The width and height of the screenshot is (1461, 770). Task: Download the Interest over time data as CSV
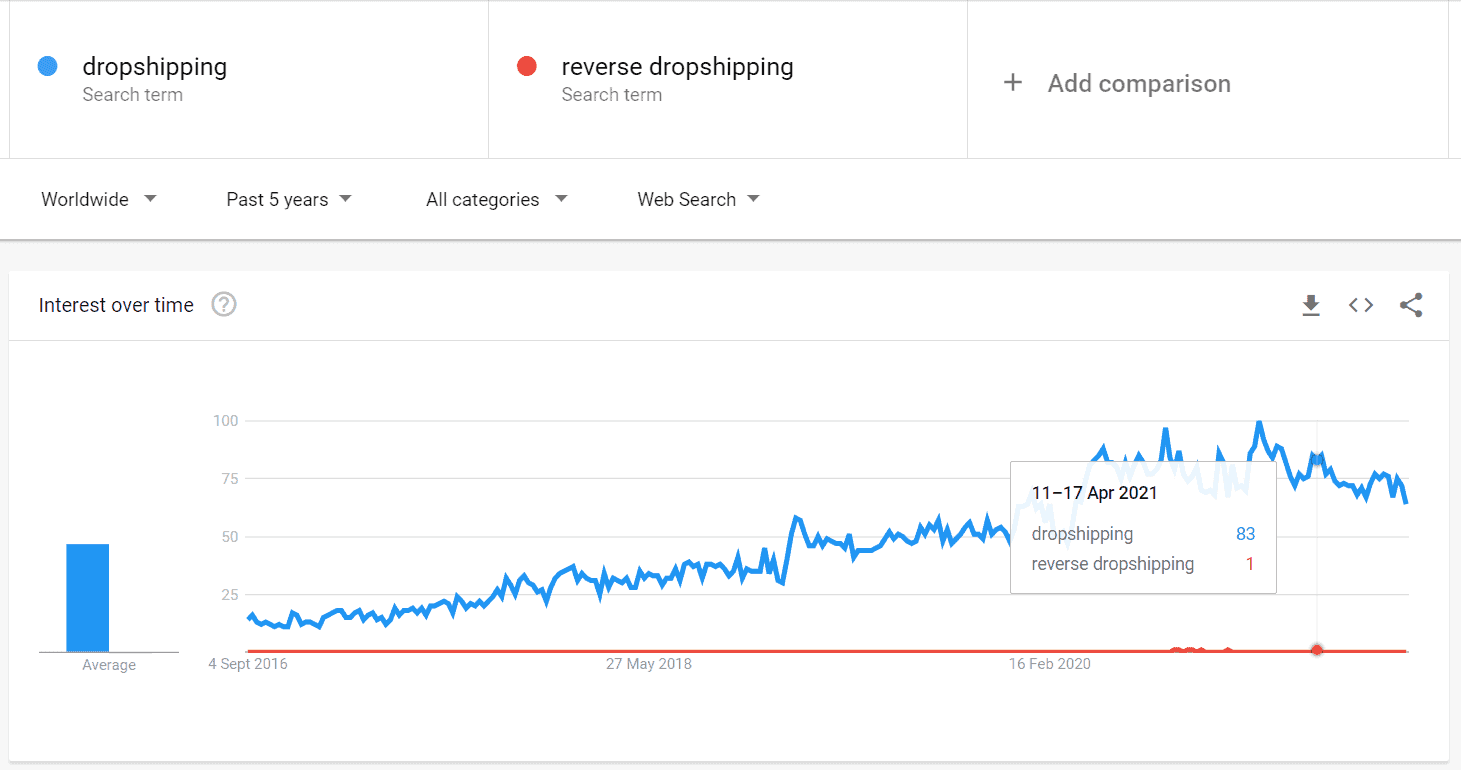(x=1311, y=305)
